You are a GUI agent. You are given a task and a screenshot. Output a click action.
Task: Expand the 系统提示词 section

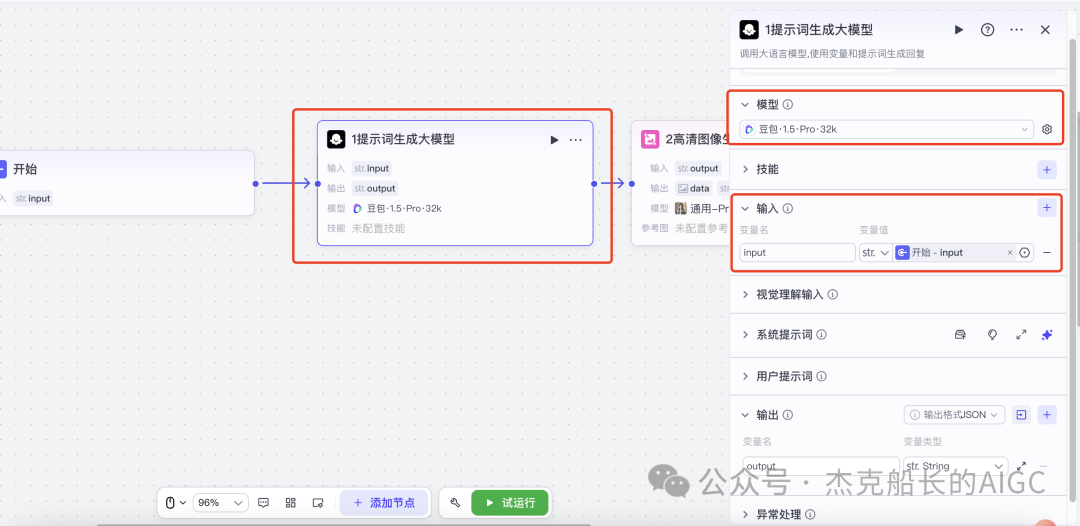pos(745,335)
